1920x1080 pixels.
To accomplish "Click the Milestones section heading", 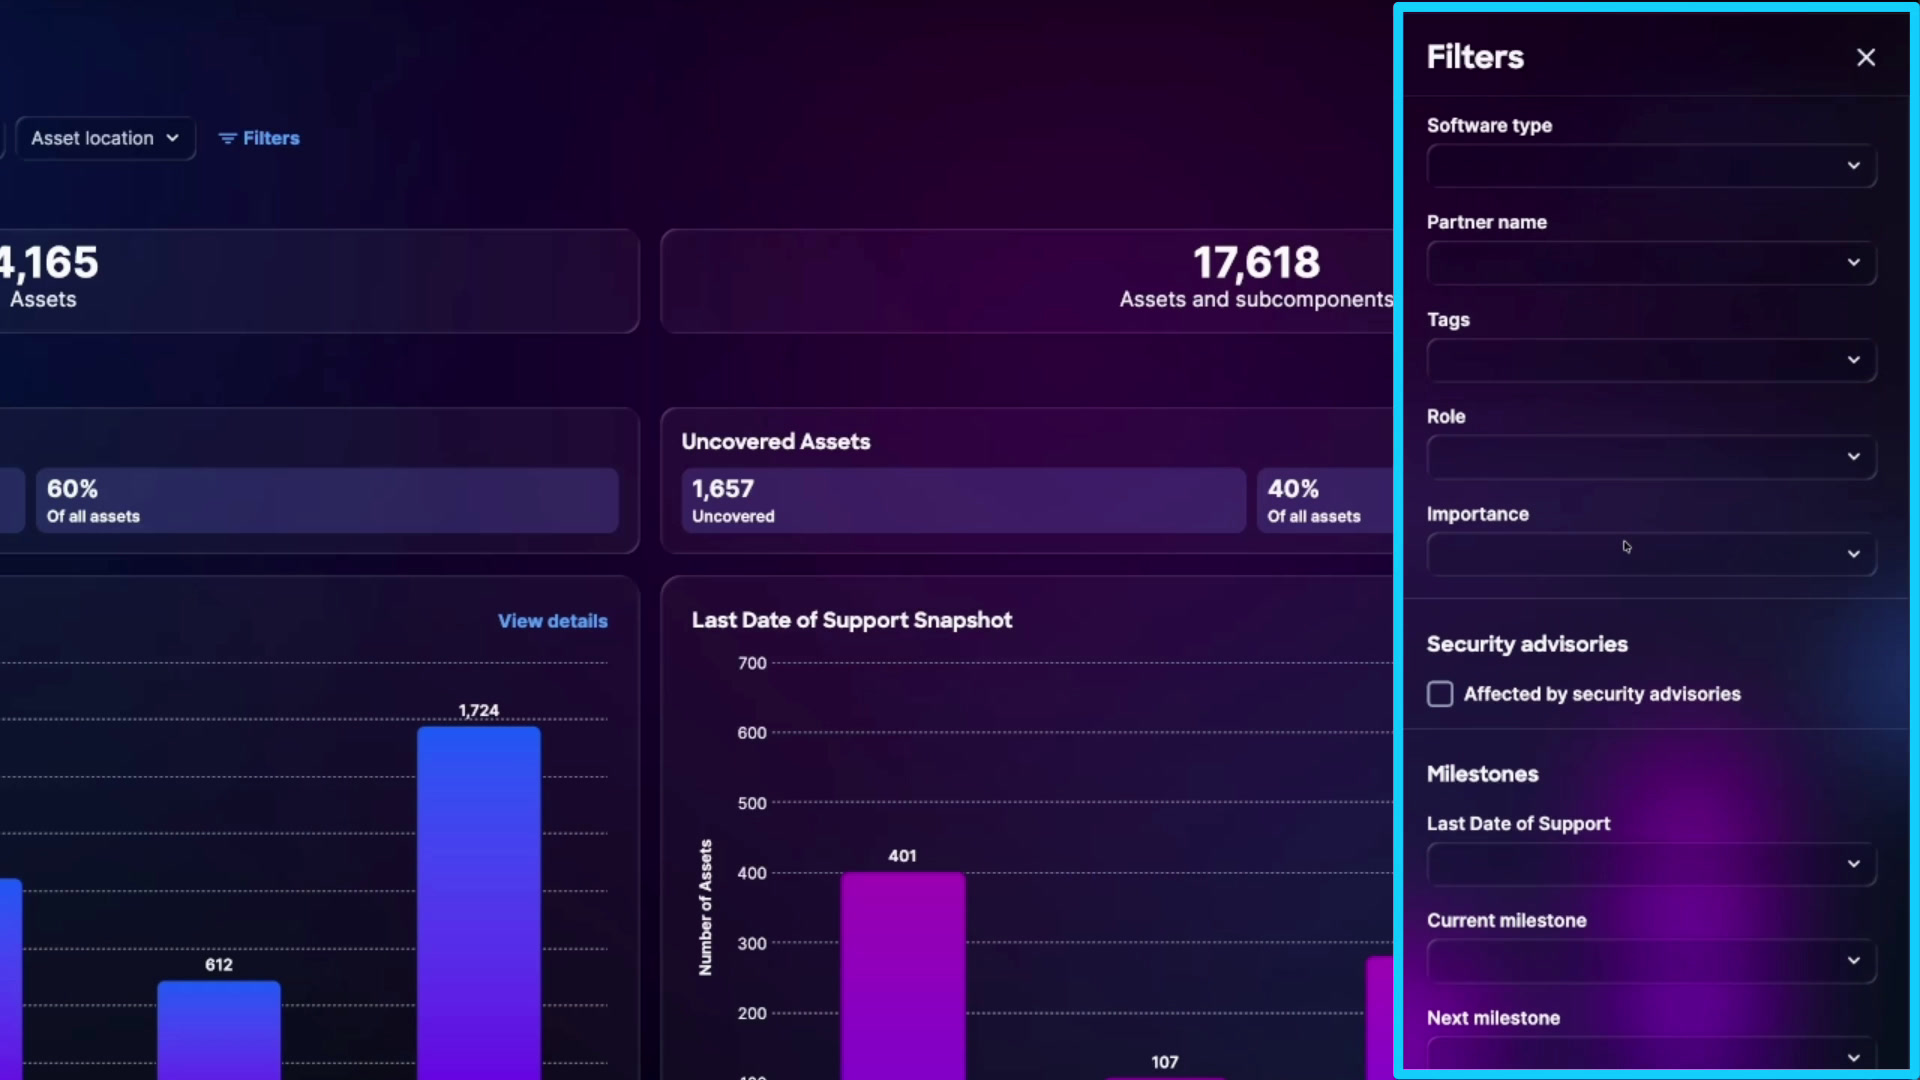I will 1482,774.
